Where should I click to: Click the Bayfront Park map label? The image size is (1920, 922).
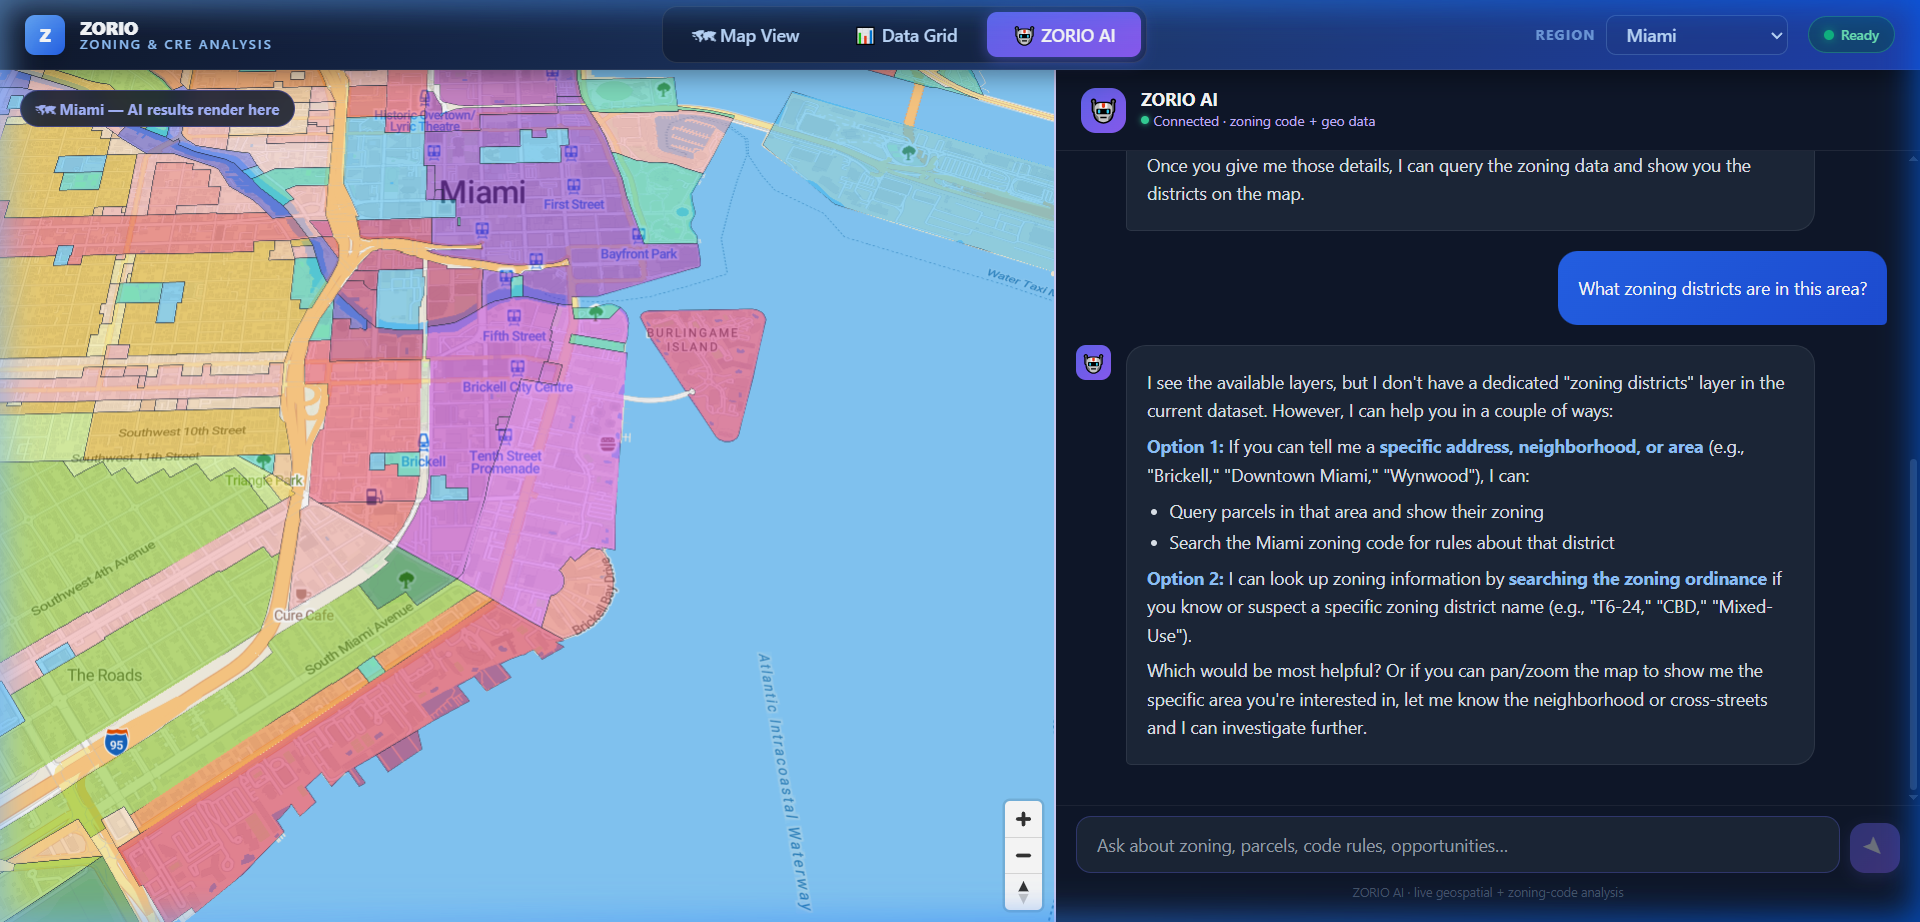point(638,254)
